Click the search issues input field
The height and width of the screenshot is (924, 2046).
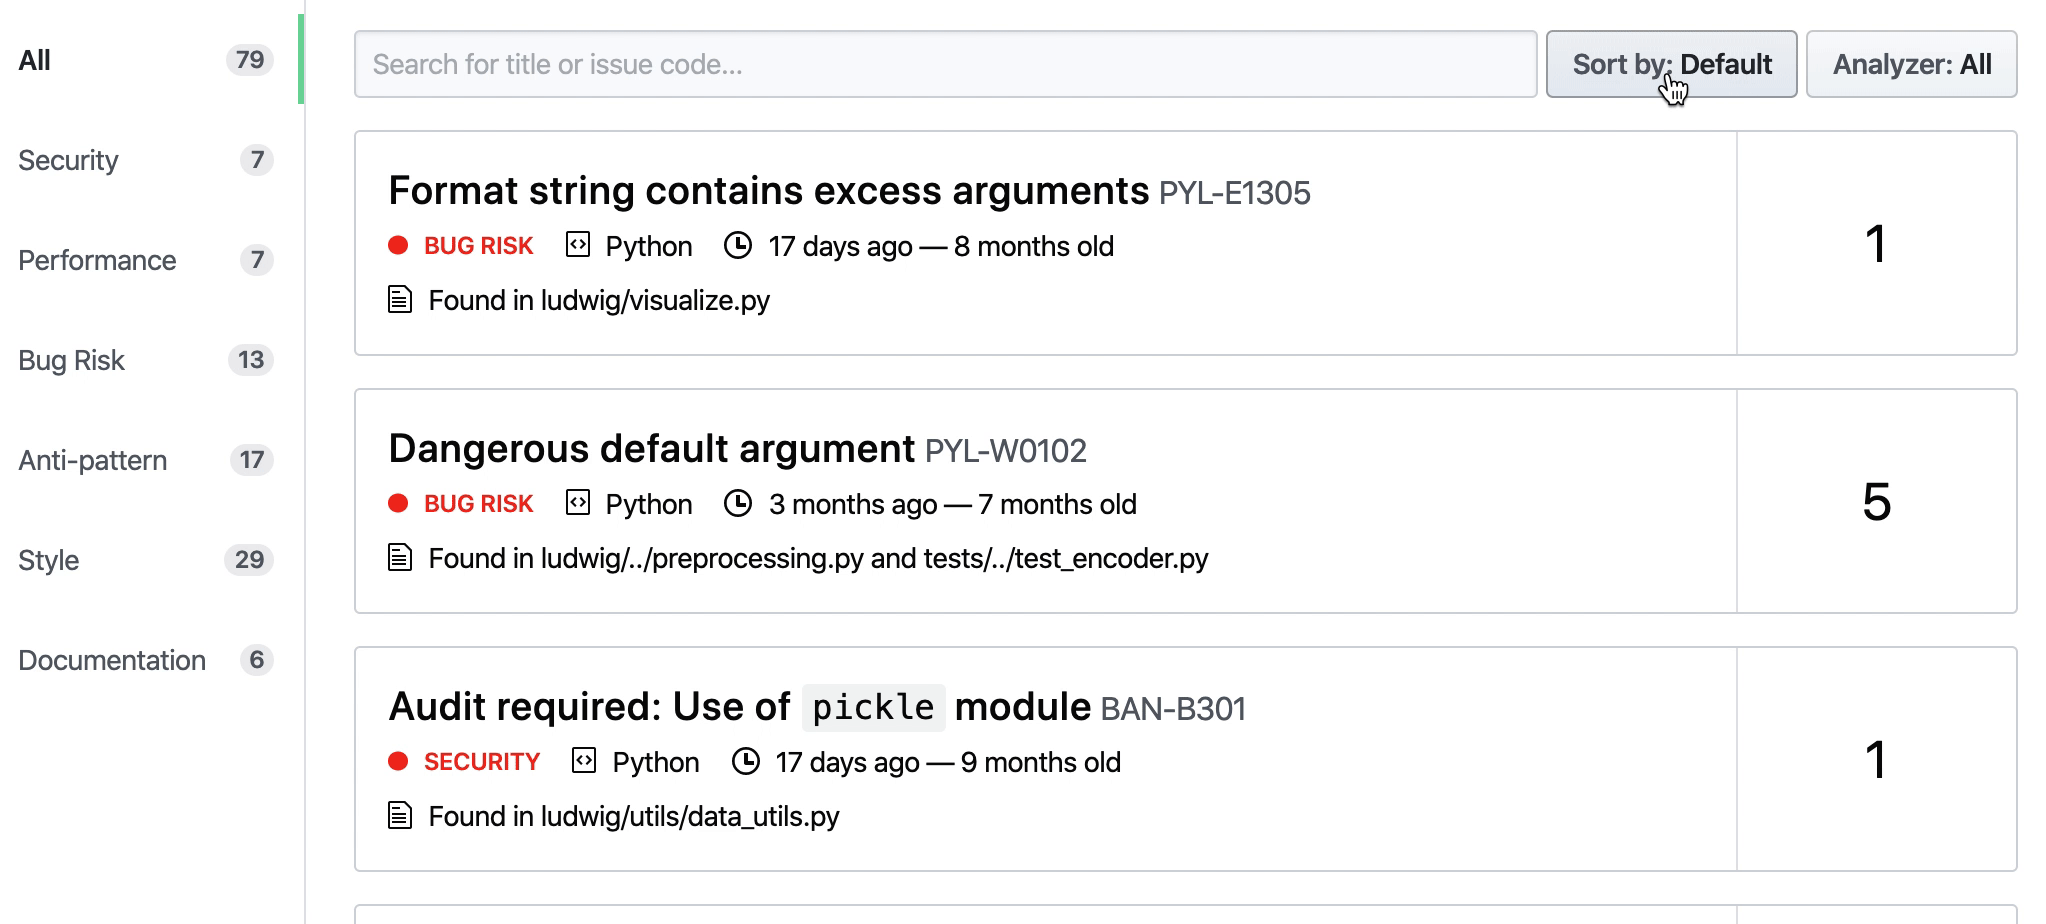[946, 64]
